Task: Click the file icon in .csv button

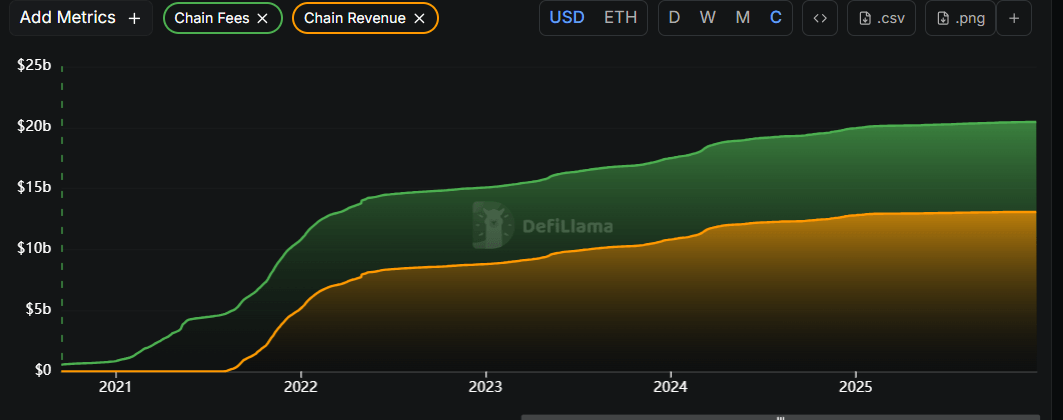Action: (x=864, y=18)
